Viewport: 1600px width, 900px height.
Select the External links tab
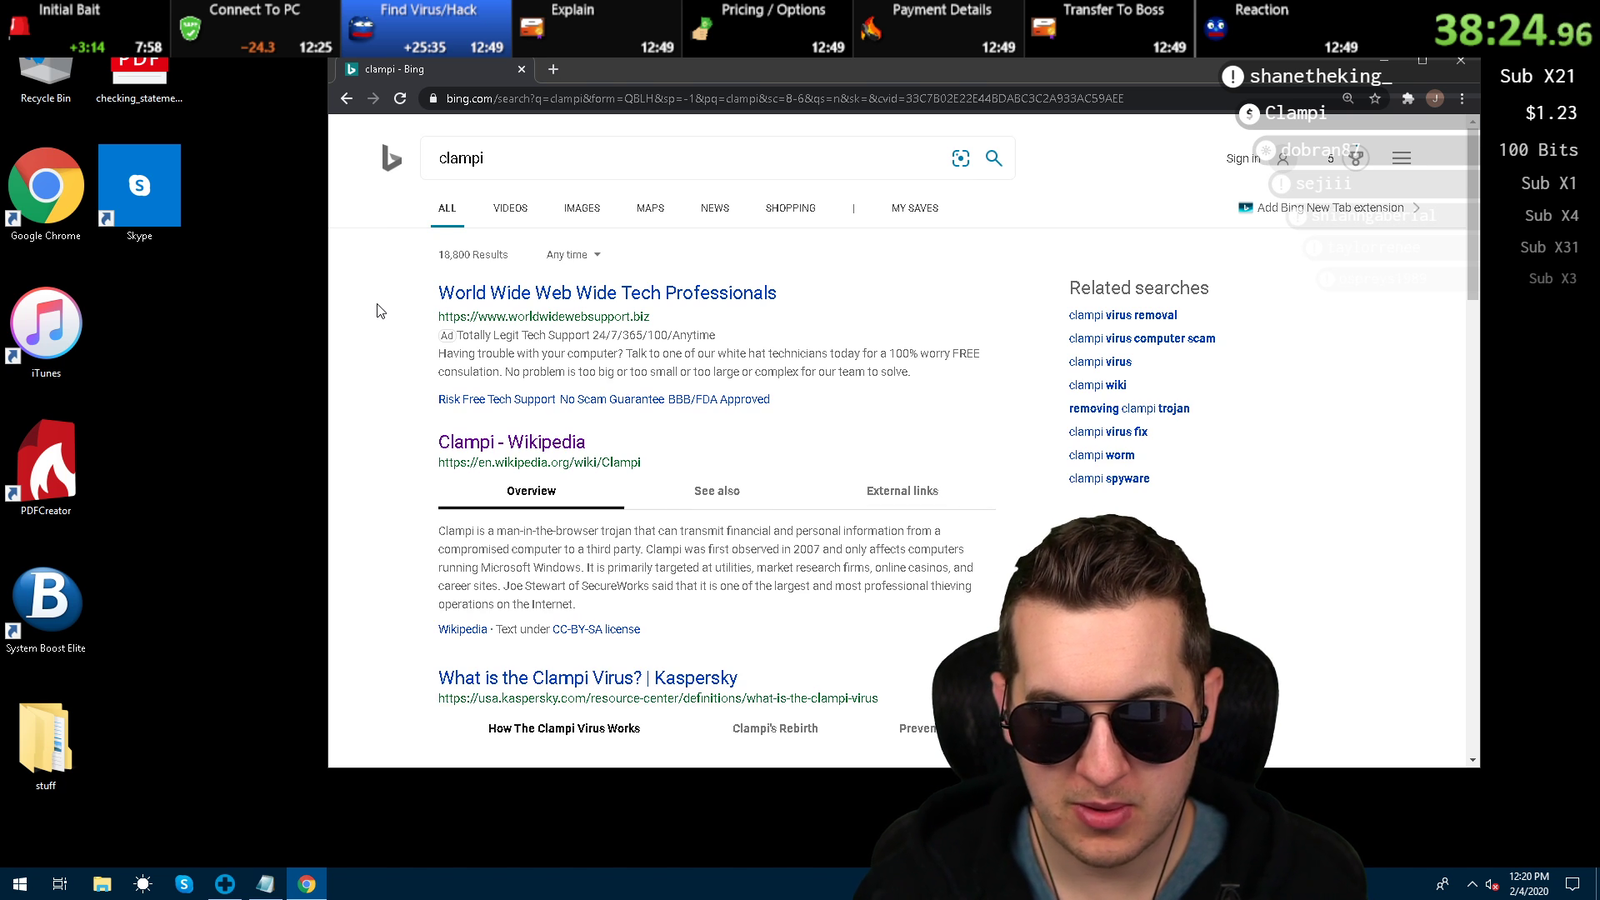[x=902, y=491]
